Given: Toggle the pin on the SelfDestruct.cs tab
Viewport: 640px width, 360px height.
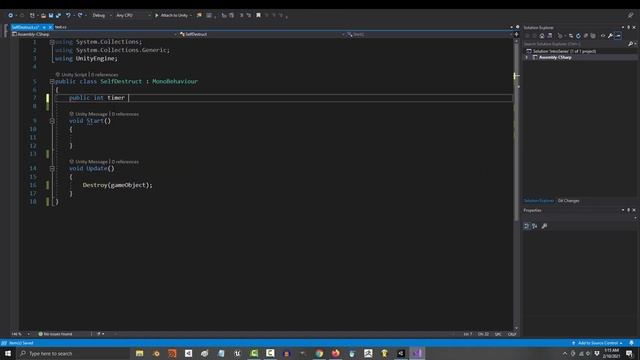Looking at the screenshot, I should 44,27.
